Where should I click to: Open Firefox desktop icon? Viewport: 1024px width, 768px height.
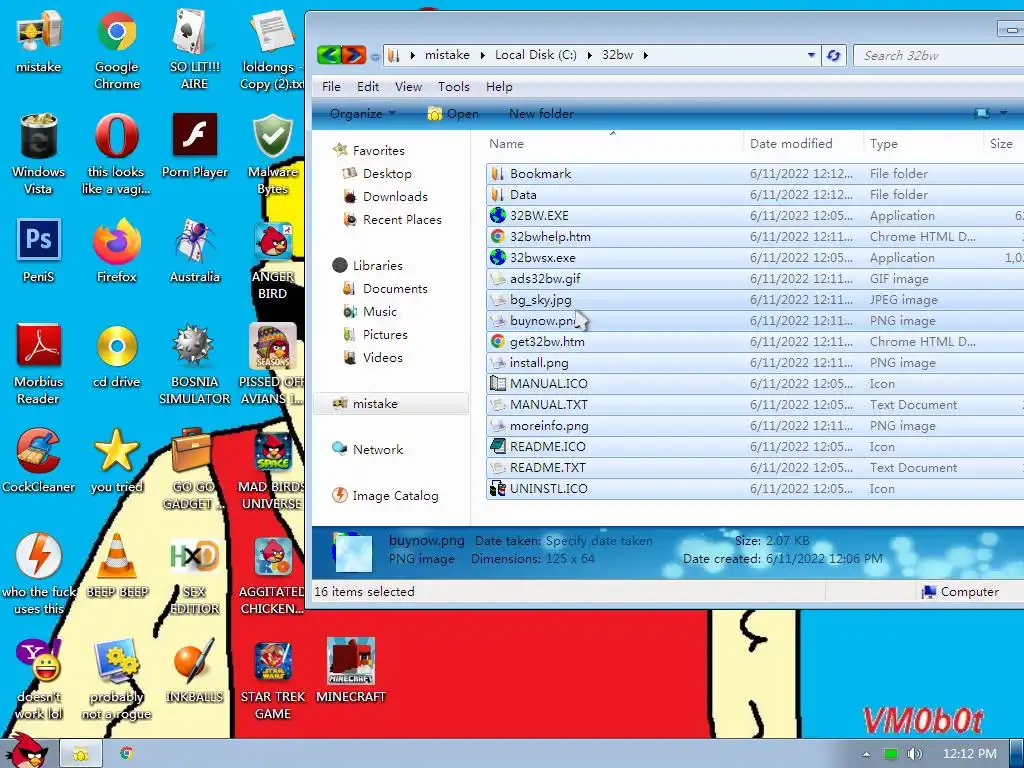(x=117, y=250)
